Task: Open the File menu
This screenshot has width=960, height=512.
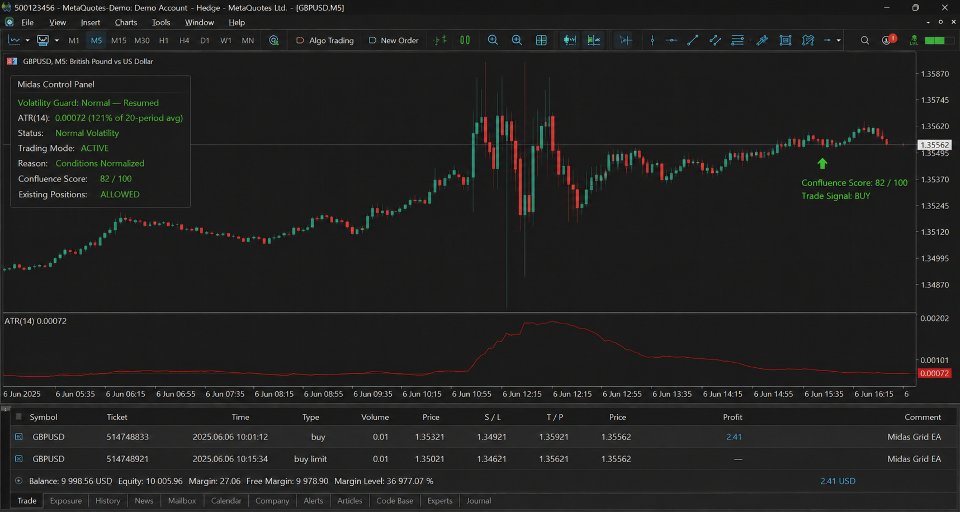Action: tap(27, 22)
